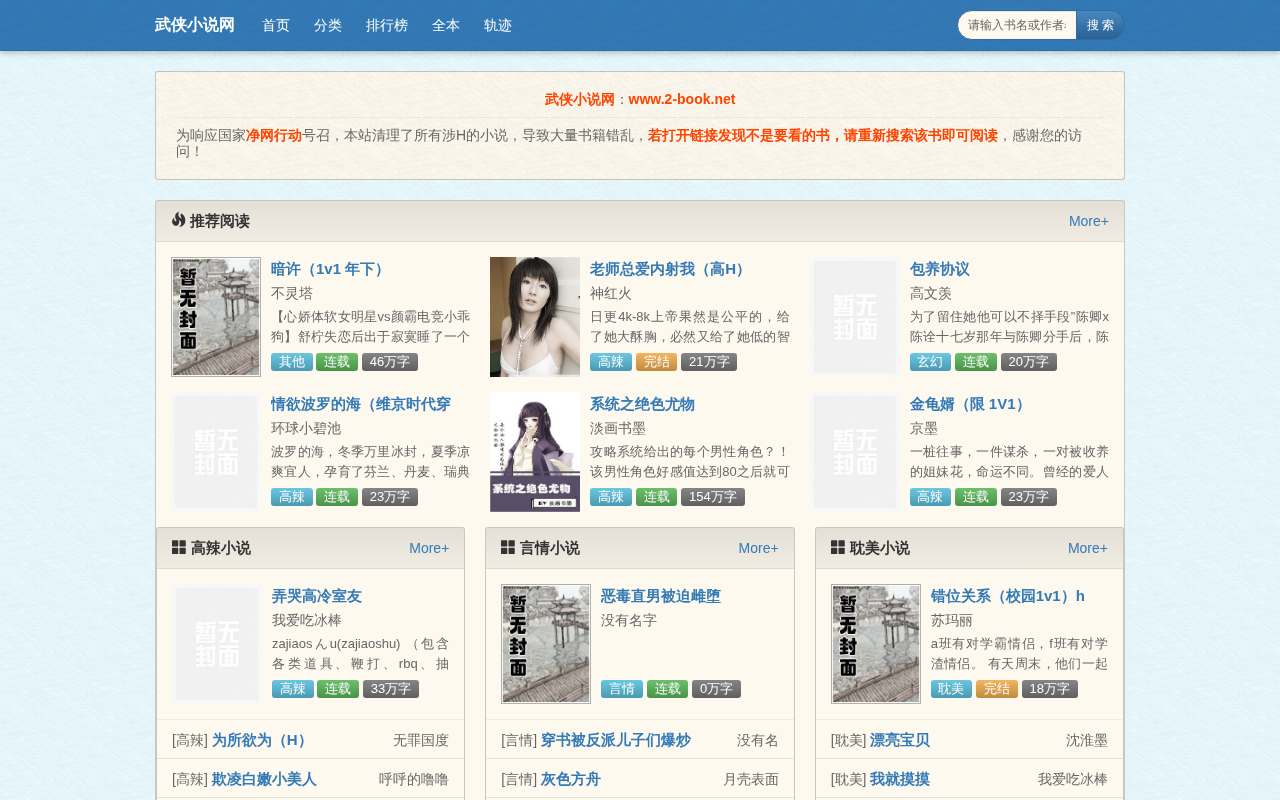Focus the book or author search field
This screenshot has width=1280, height=800.
point(1017,25)
